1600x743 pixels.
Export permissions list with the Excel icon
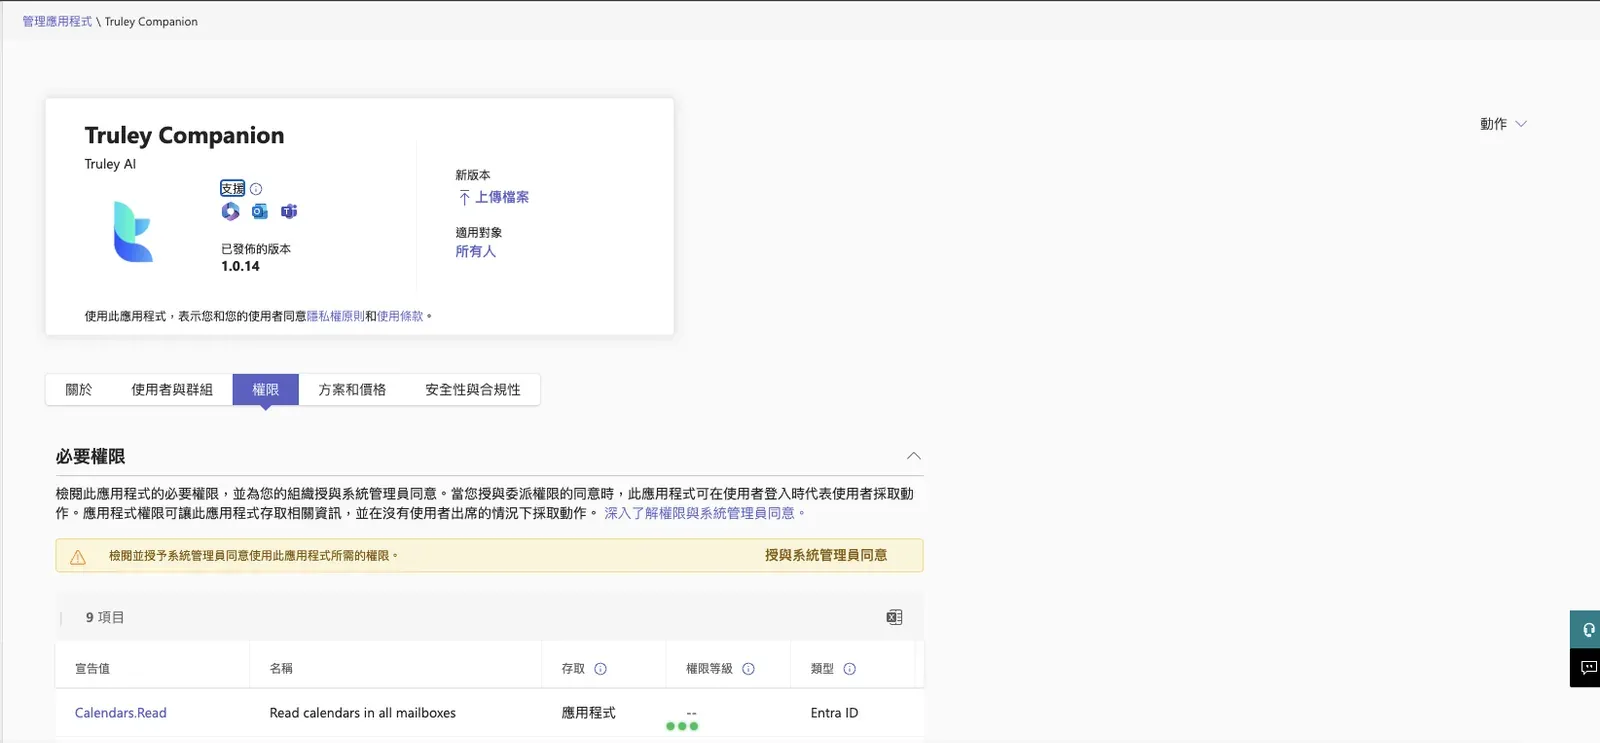coord(895,618)
